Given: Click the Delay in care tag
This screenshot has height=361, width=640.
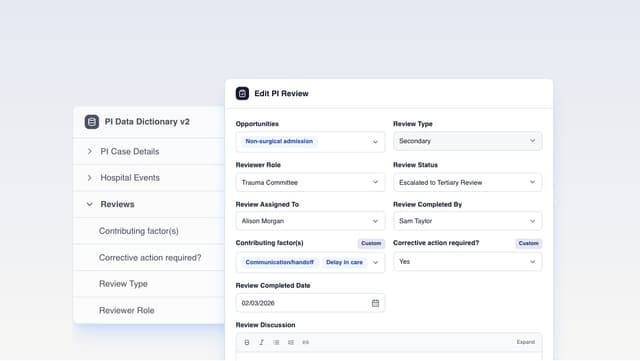Looking at the screenshot, I should click(344, 262).
